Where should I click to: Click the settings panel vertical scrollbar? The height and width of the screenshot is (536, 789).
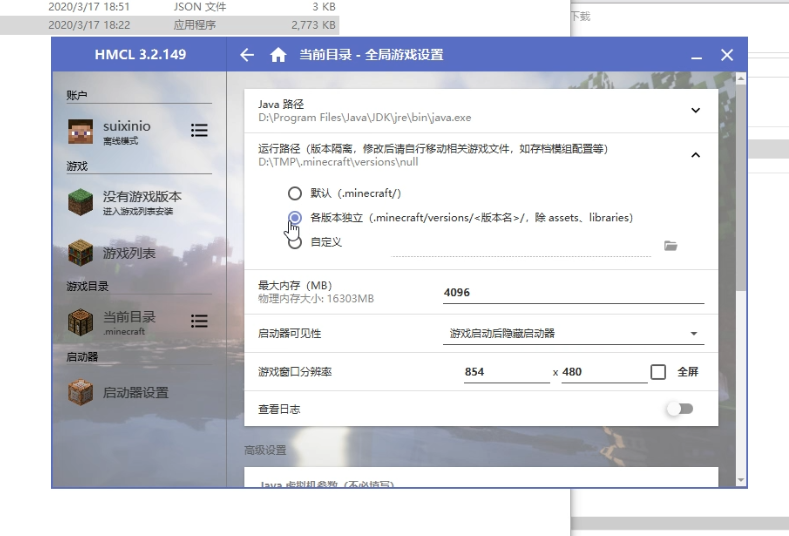point(740,187)
